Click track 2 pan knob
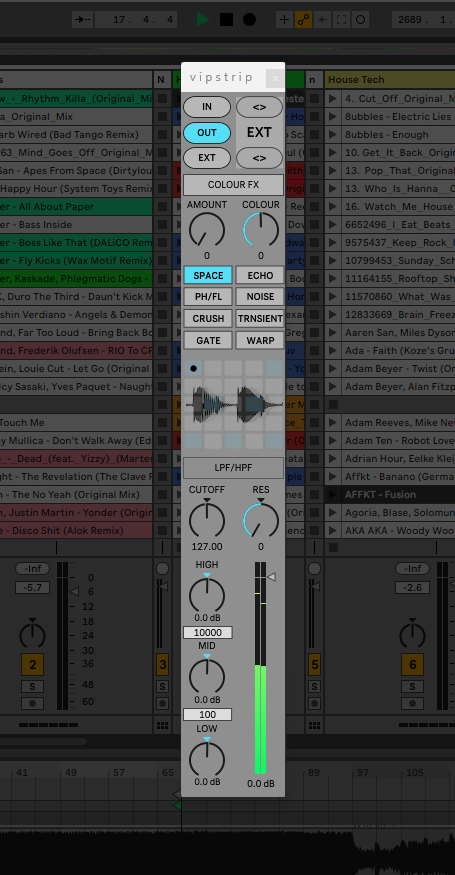This screenshot has width=455, height=875. pos(32,634)
